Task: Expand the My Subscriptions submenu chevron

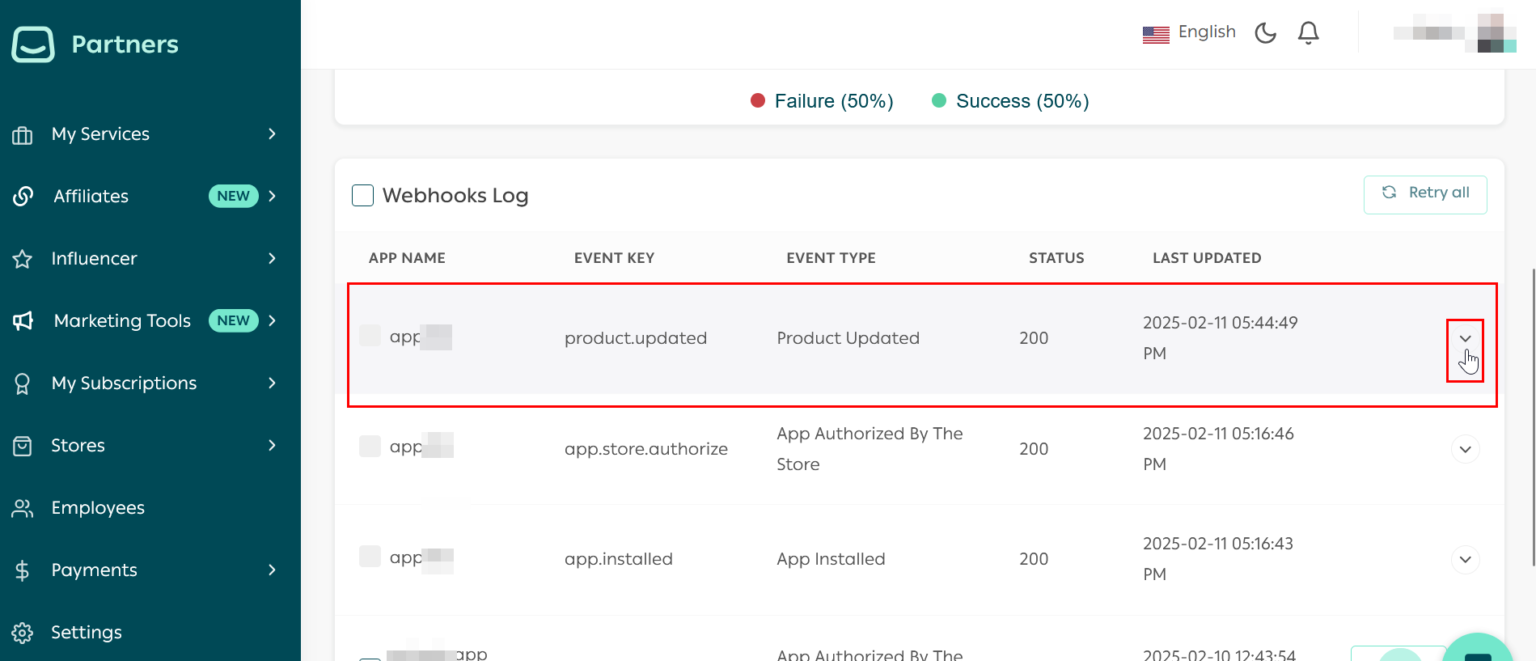Action: click(x=272, y=383)
